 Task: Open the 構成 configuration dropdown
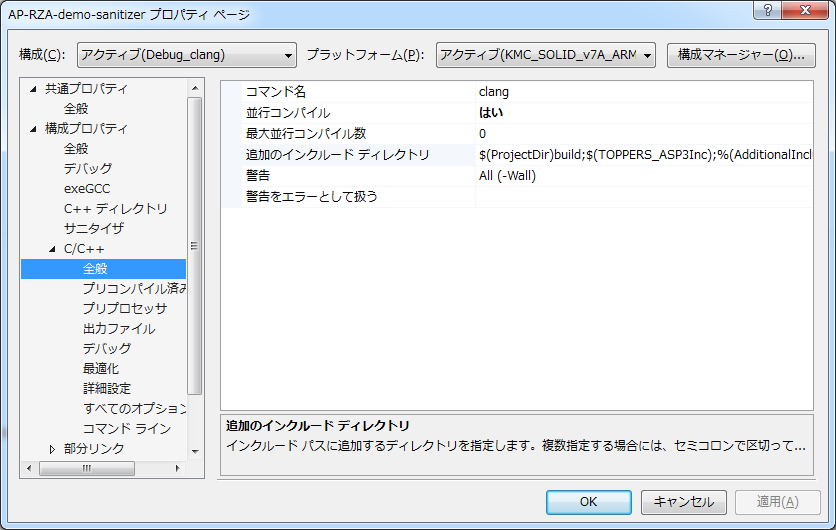point(186,54)
